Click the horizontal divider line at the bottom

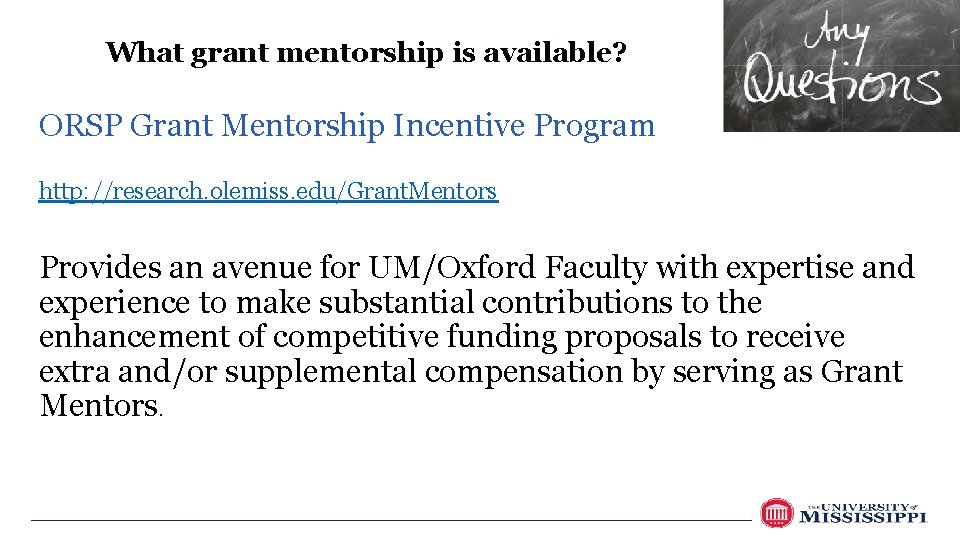click(x=390, y=520)
